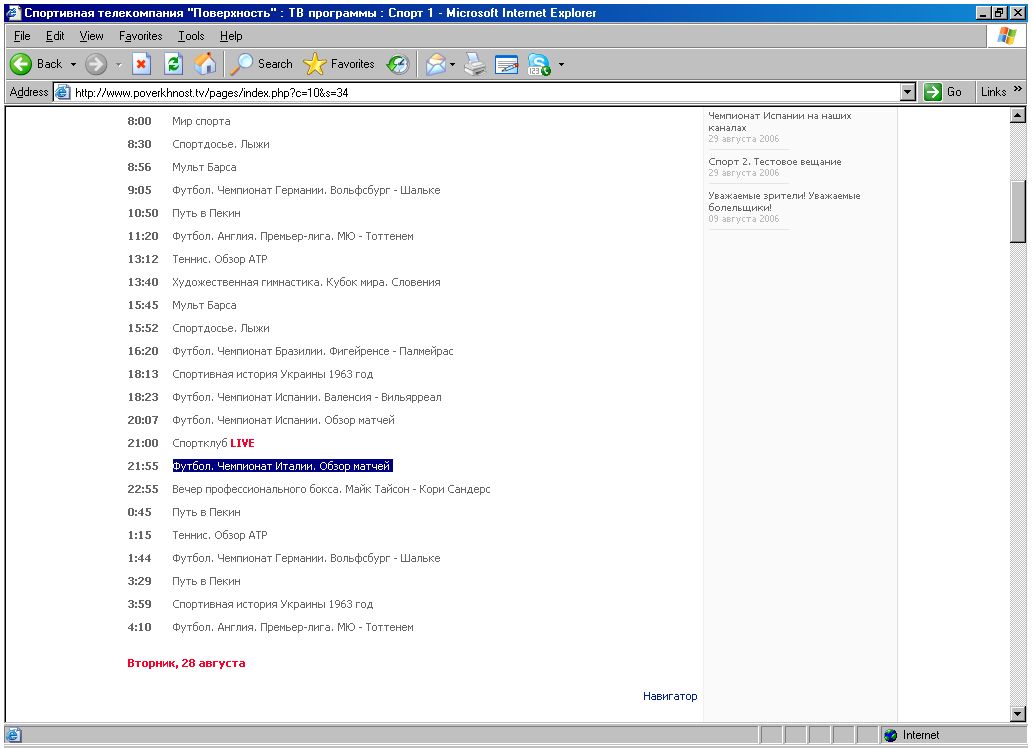This screenshot has width=1032, height=748.
Task: Click the vertical scrollbar down arrow
Action: coord(1018,713)
